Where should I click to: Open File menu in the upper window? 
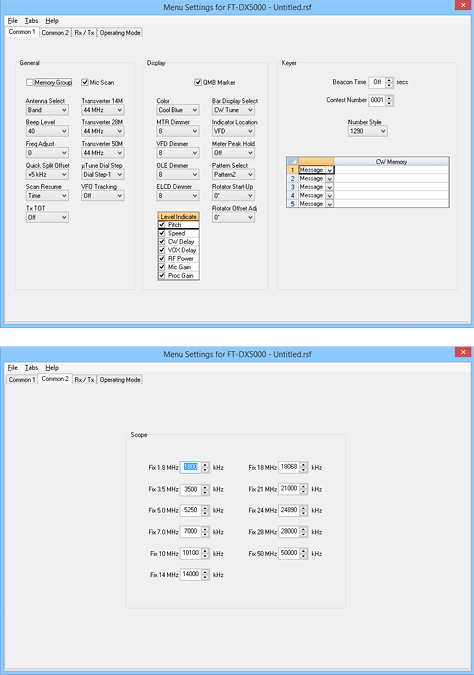click(12, 21)
